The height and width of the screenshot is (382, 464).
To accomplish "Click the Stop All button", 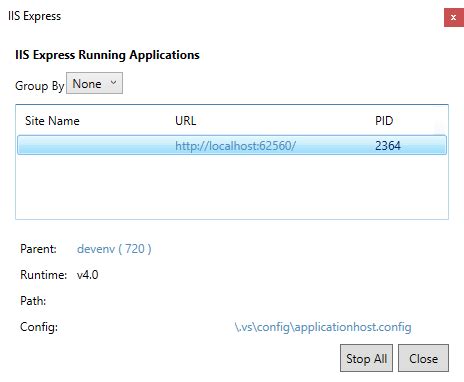I will 366,358.
